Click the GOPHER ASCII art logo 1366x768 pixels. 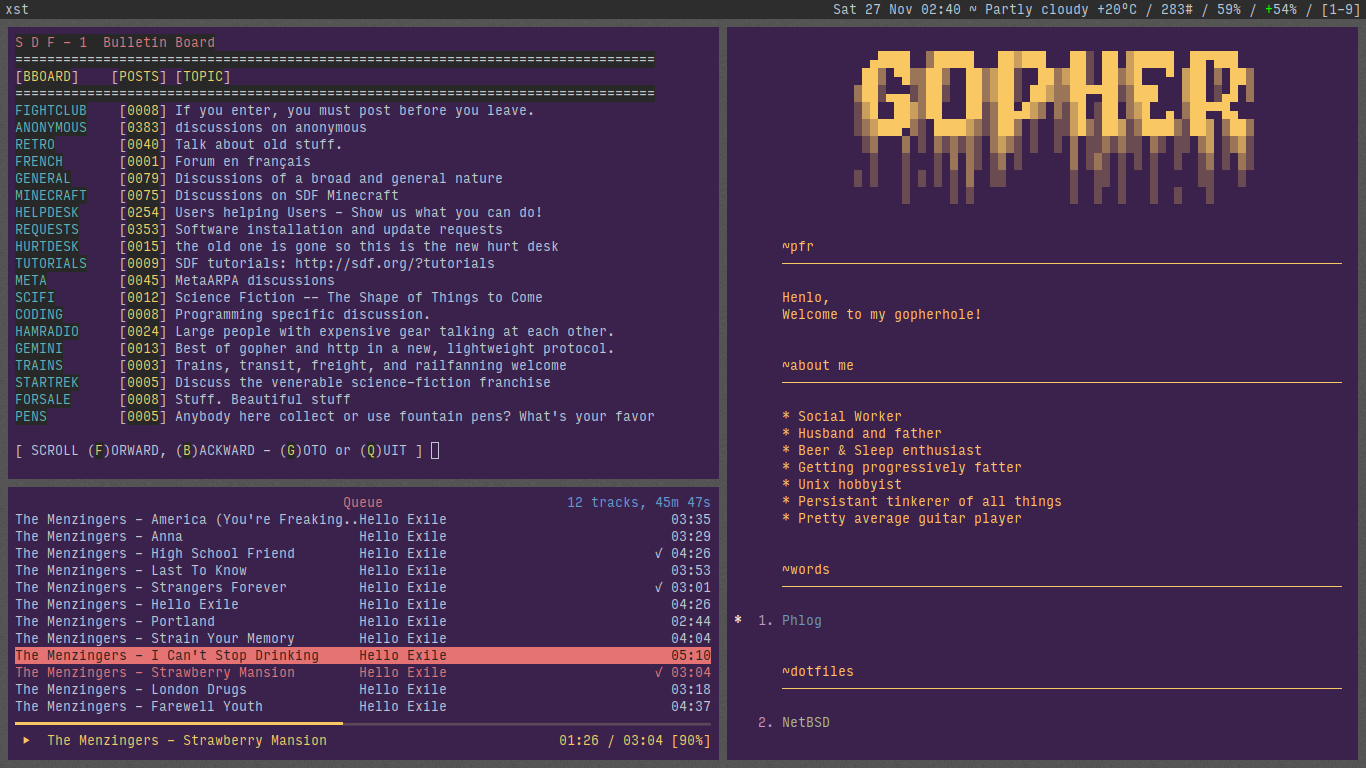(1054, 110)
